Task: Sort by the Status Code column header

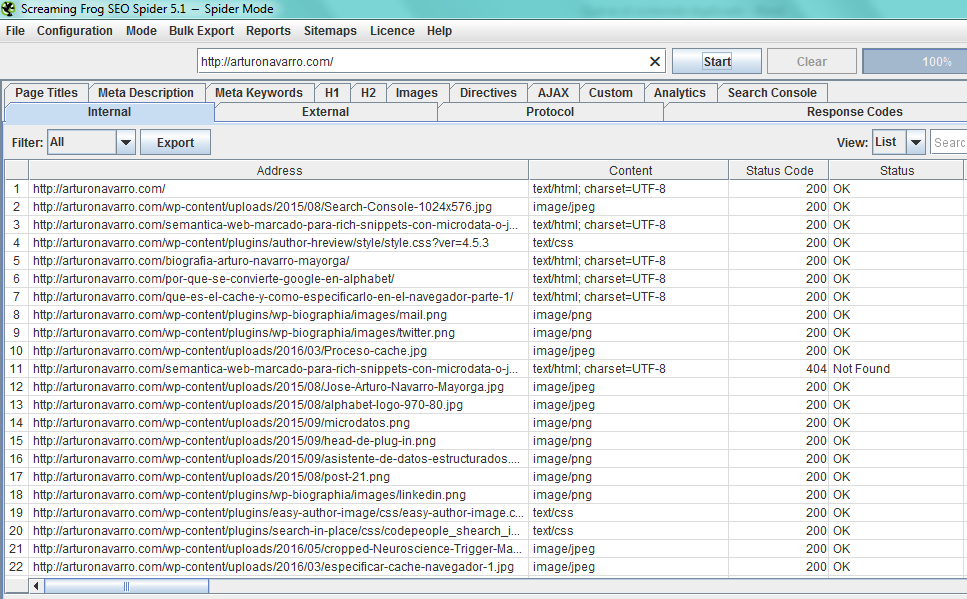Action: 779,170
